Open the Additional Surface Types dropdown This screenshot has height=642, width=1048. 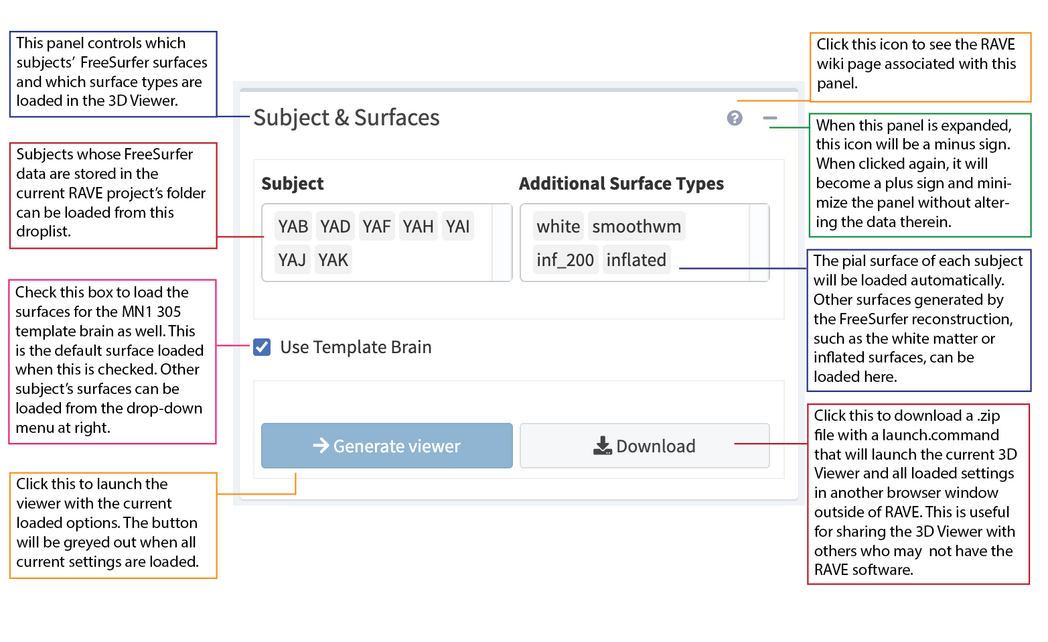[x=720, y=260]
